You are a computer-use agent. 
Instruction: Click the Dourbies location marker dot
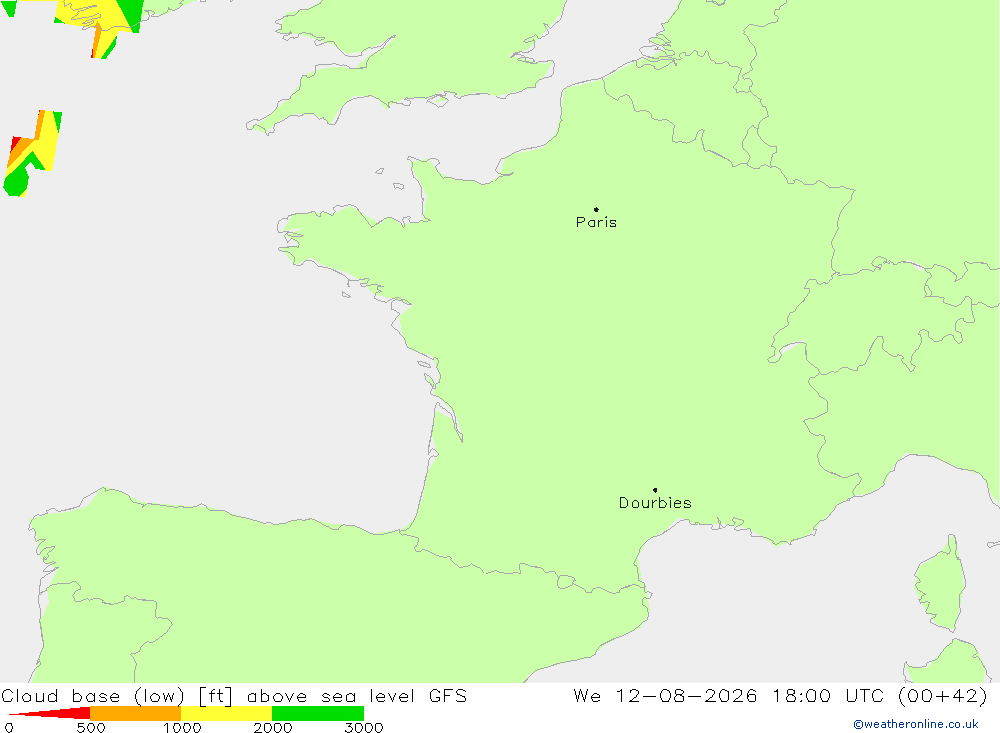pos(655,490)
